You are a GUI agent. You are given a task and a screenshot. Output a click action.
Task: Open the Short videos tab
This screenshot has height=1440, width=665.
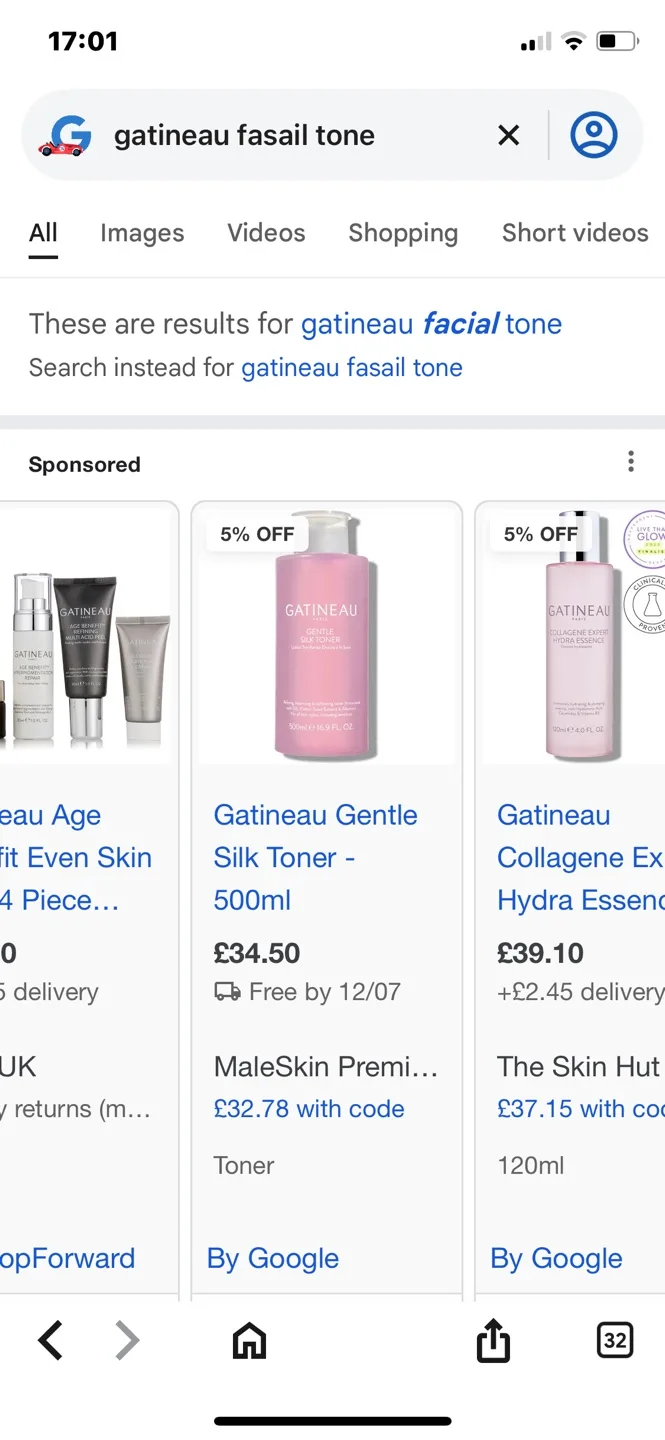click(575, 233)
